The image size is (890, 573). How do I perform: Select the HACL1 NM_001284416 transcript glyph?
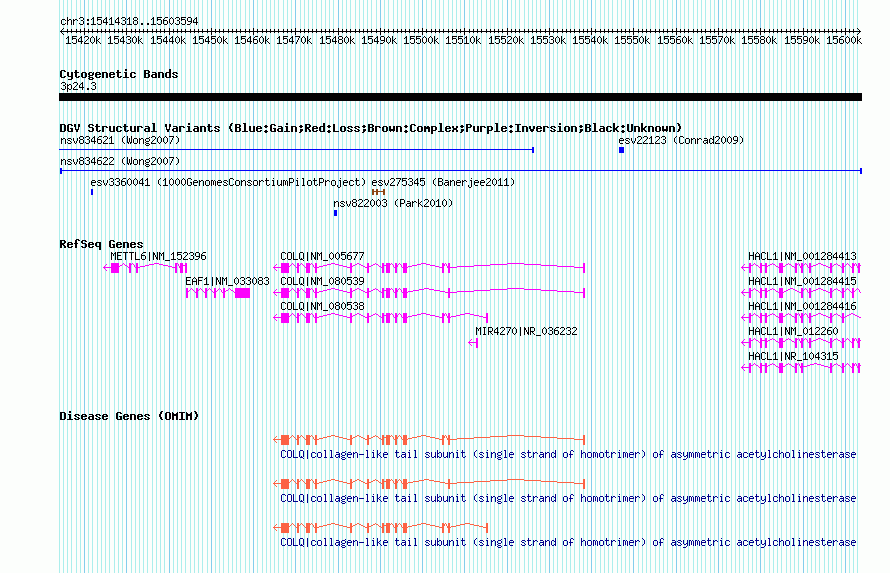click(x=801, y=318)
